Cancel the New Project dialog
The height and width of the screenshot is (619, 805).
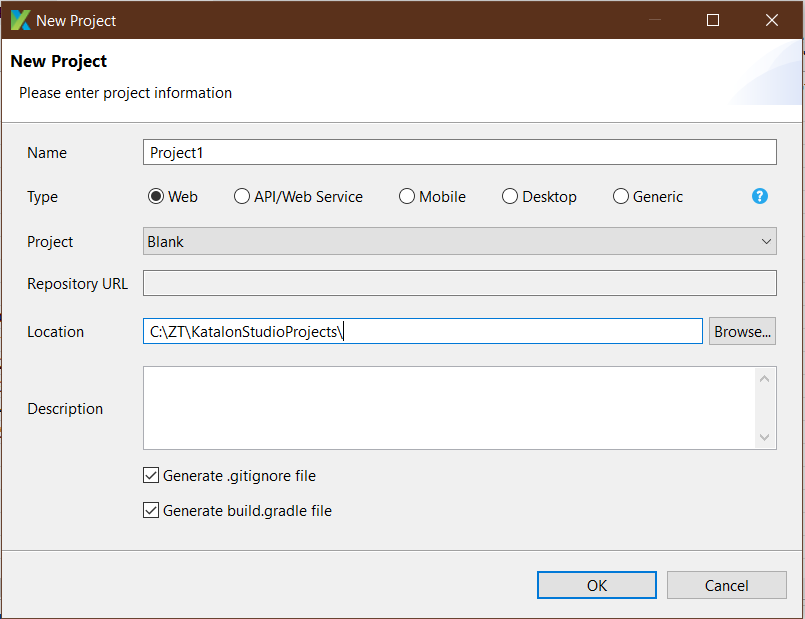[x=726, y=585]
